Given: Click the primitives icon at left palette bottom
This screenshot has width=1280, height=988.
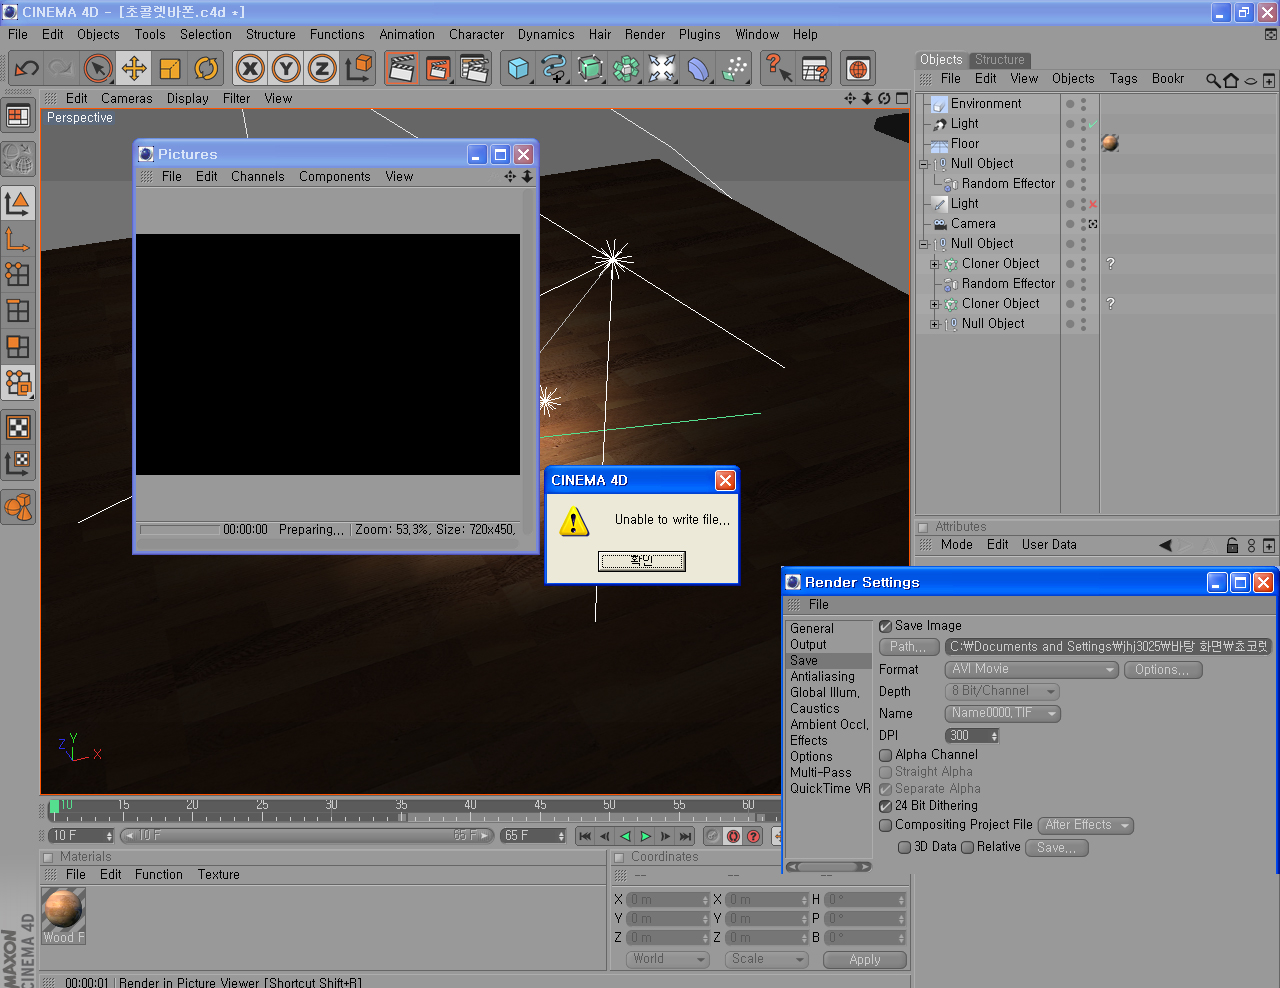Looking at the screenshot, I should click(18, 507).
